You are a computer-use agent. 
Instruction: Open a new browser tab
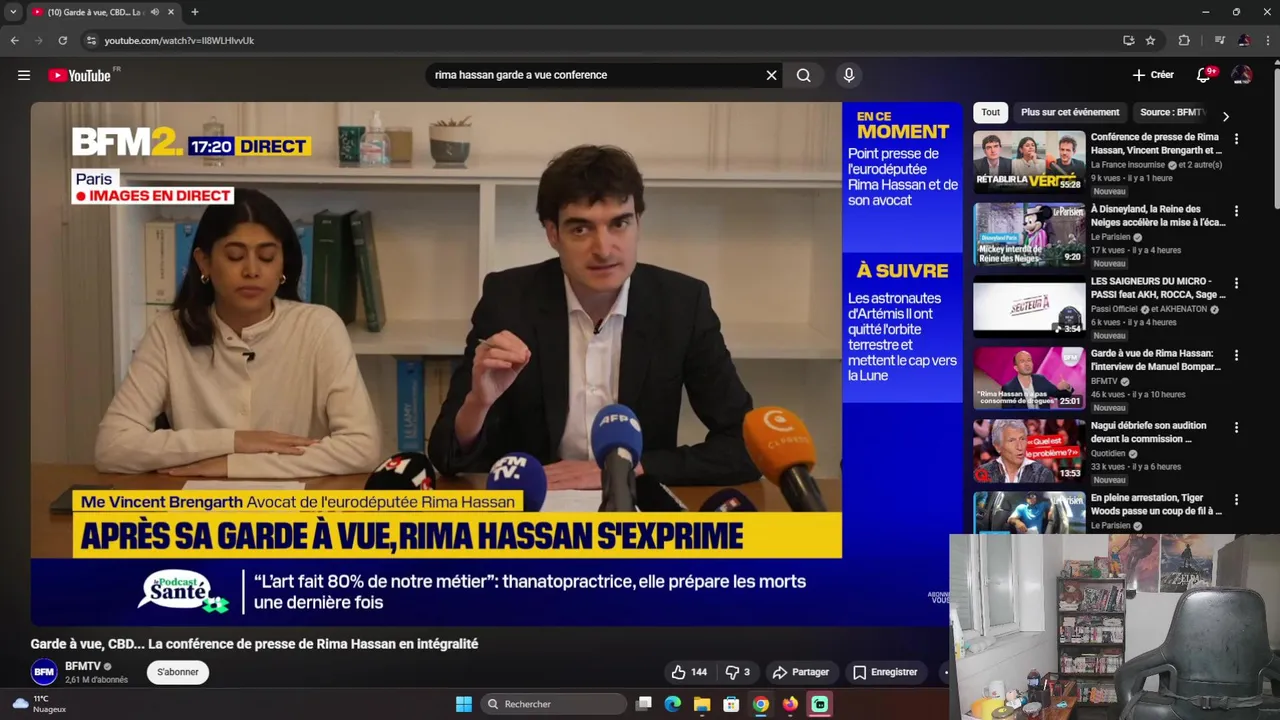click(x=194, y=12)
